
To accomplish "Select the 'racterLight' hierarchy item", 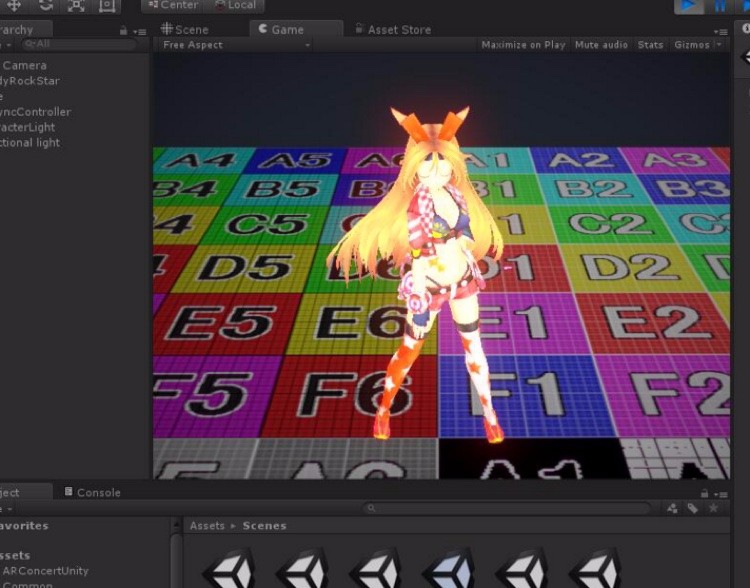I will pos(27,127).
